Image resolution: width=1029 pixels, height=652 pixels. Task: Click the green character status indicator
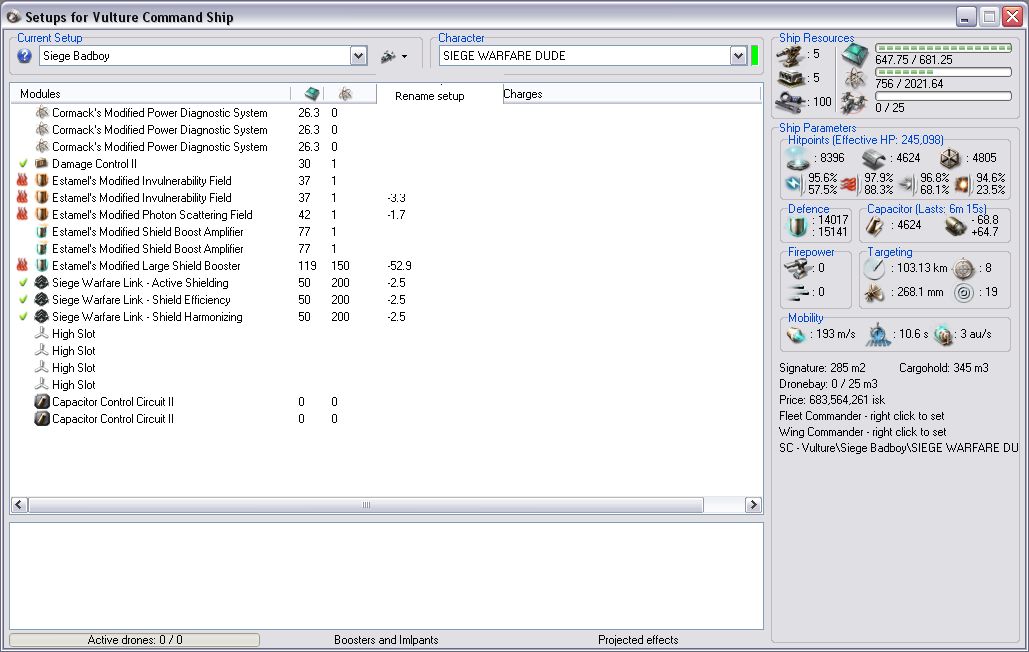pyautogui.click(x=754, y=56)
